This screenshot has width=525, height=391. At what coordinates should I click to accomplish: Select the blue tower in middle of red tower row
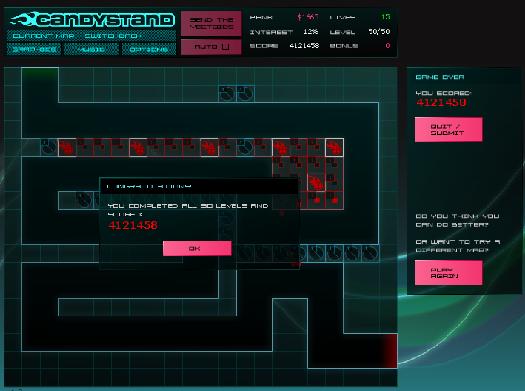click(245, 147)
